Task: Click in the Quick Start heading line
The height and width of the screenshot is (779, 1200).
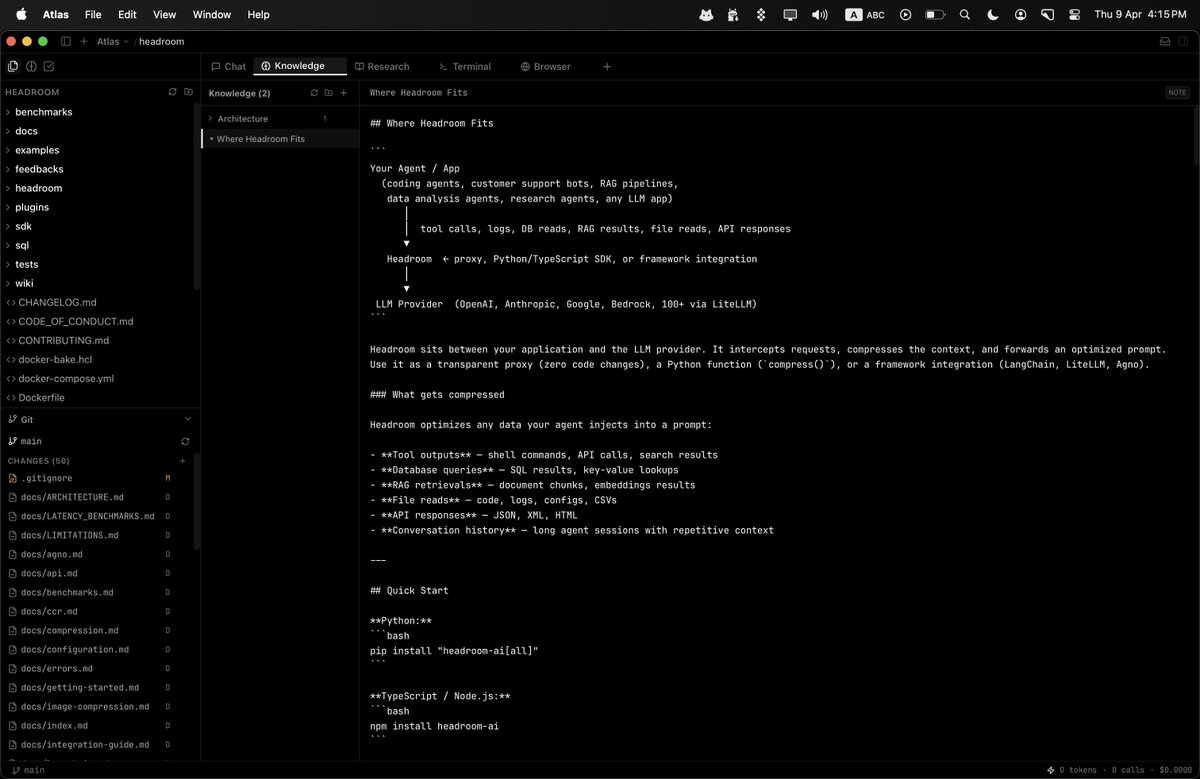Action: point(409,590)
